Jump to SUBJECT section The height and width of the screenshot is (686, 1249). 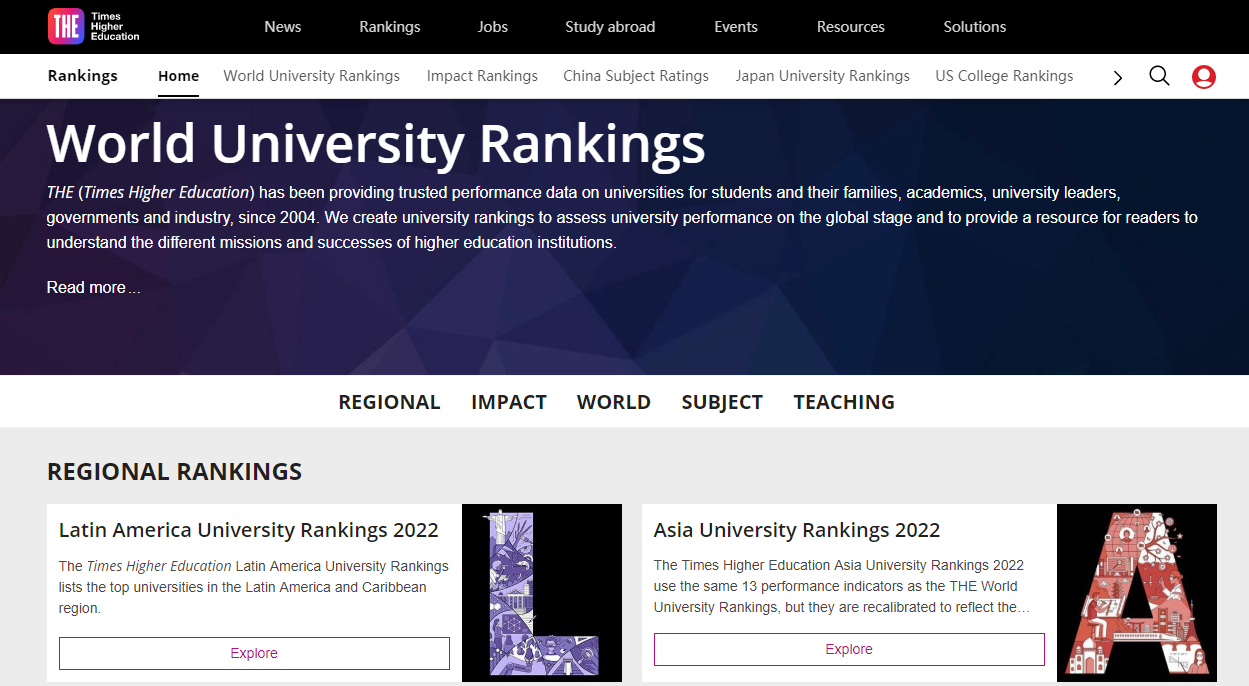(x=722, y=402)
